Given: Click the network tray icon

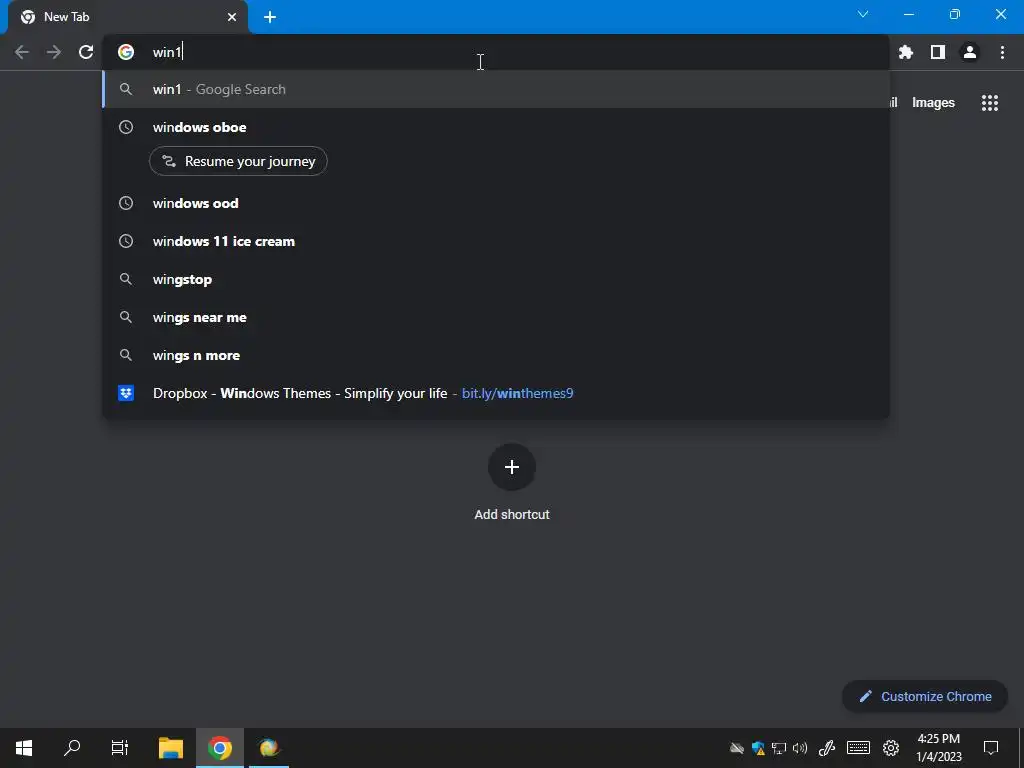Looking at the screenshot, I should pos(779,748).
